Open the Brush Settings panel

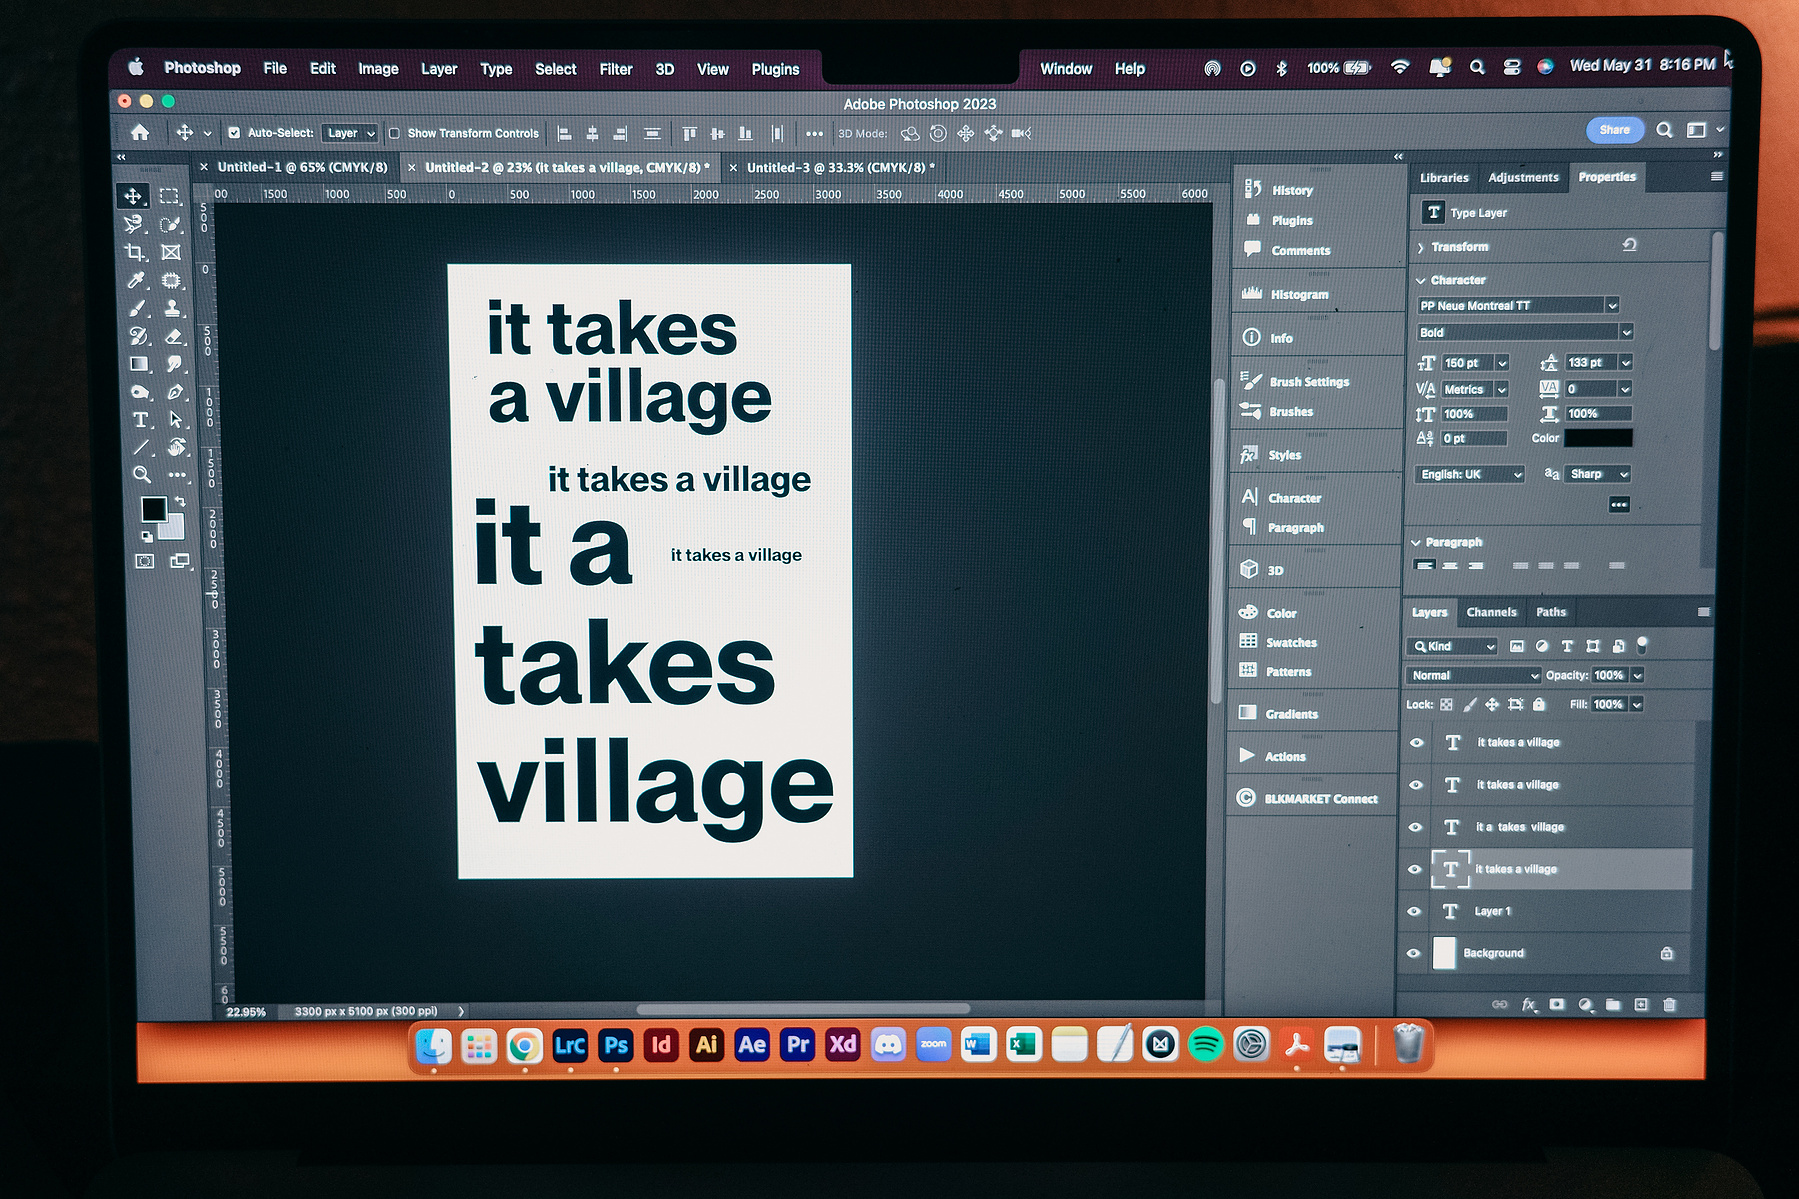tap(1295, 381)
